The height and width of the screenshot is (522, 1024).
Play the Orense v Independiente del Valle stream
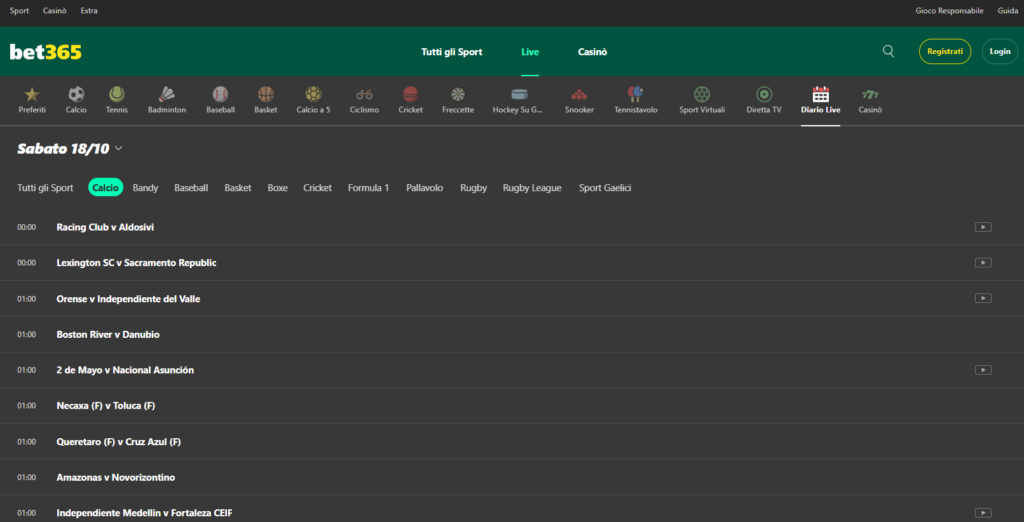(x=983, y=298)
